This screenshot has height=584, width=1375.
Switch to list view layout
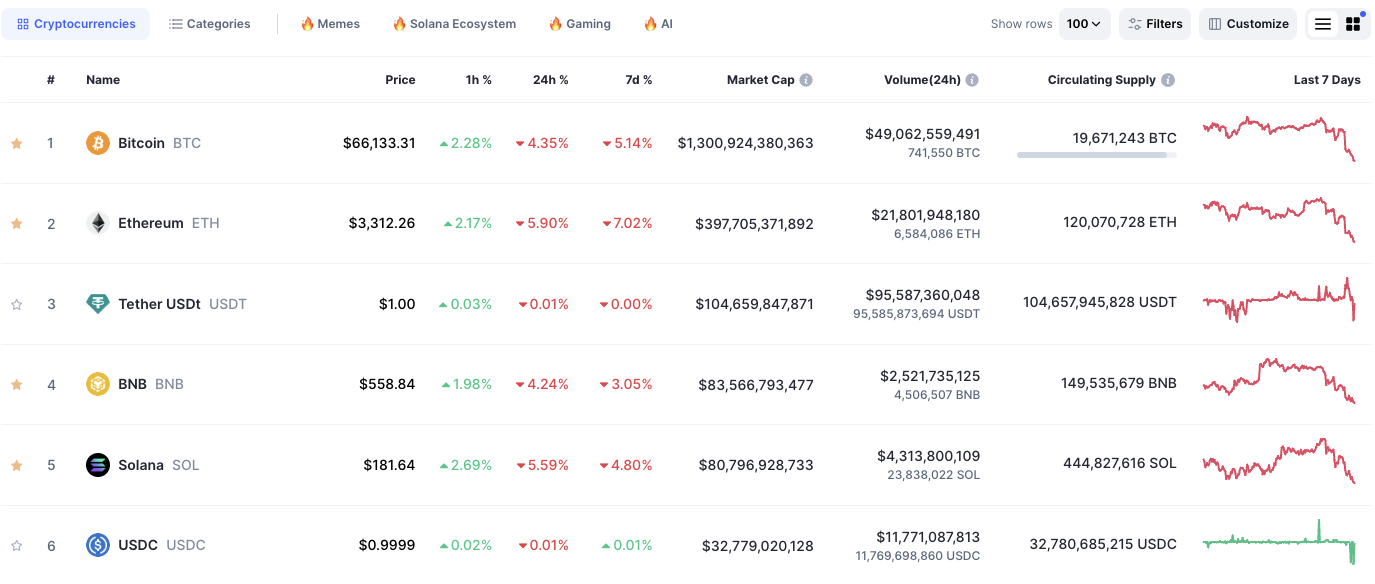1323,24
